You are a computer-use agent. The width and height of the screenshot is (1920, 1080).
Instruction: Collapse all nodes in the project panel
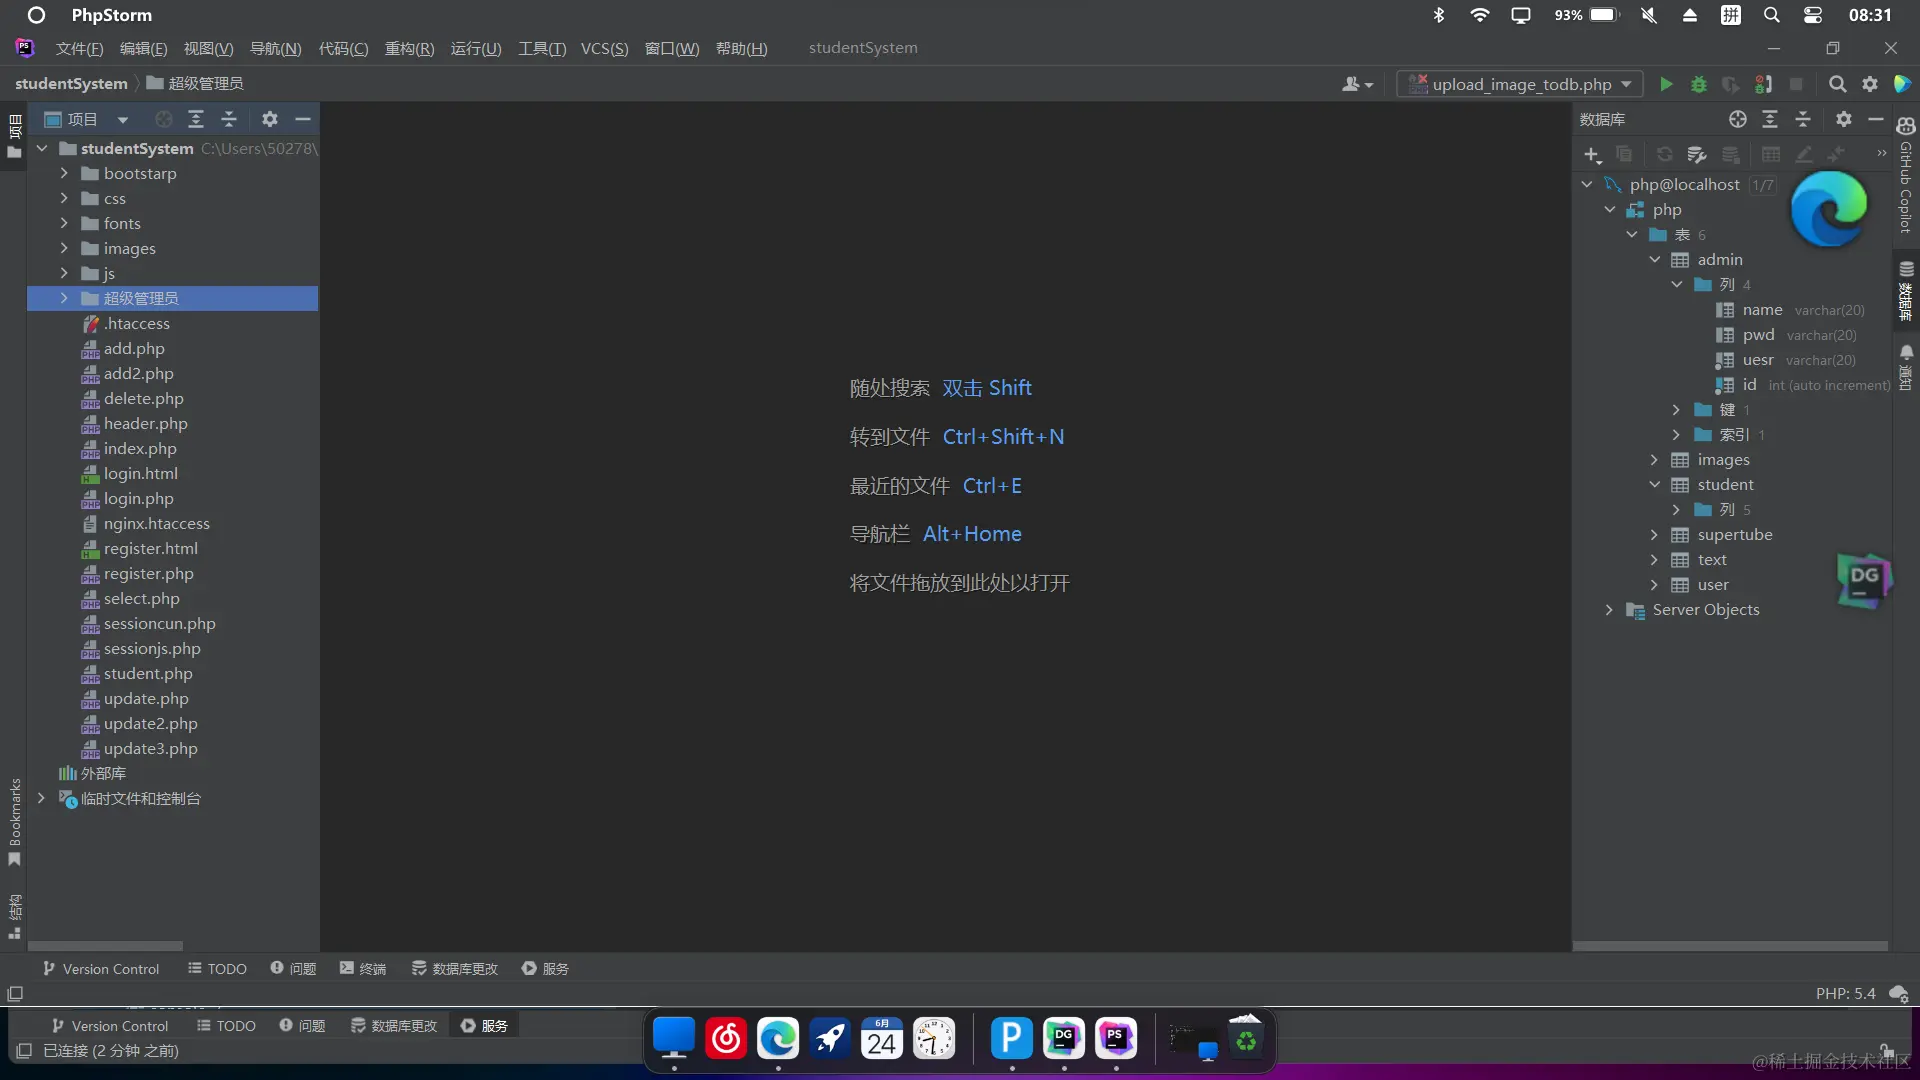pos(229,119)
